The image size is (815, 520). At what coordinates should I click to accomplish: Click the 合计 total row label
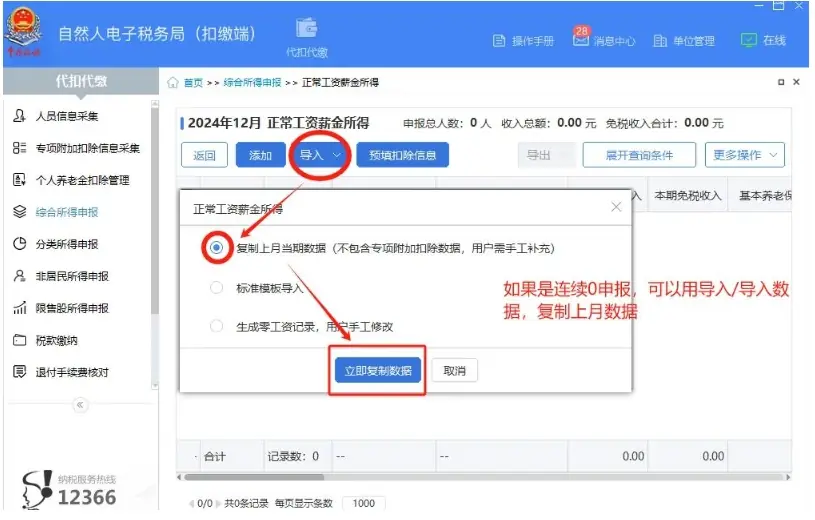pyautogui.click(x=214, y=457)
